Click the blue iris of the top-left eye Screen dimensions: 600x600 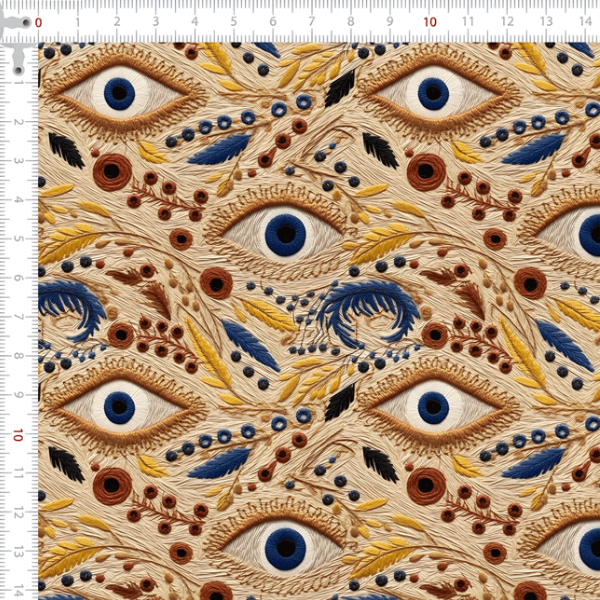click(119, 94)
